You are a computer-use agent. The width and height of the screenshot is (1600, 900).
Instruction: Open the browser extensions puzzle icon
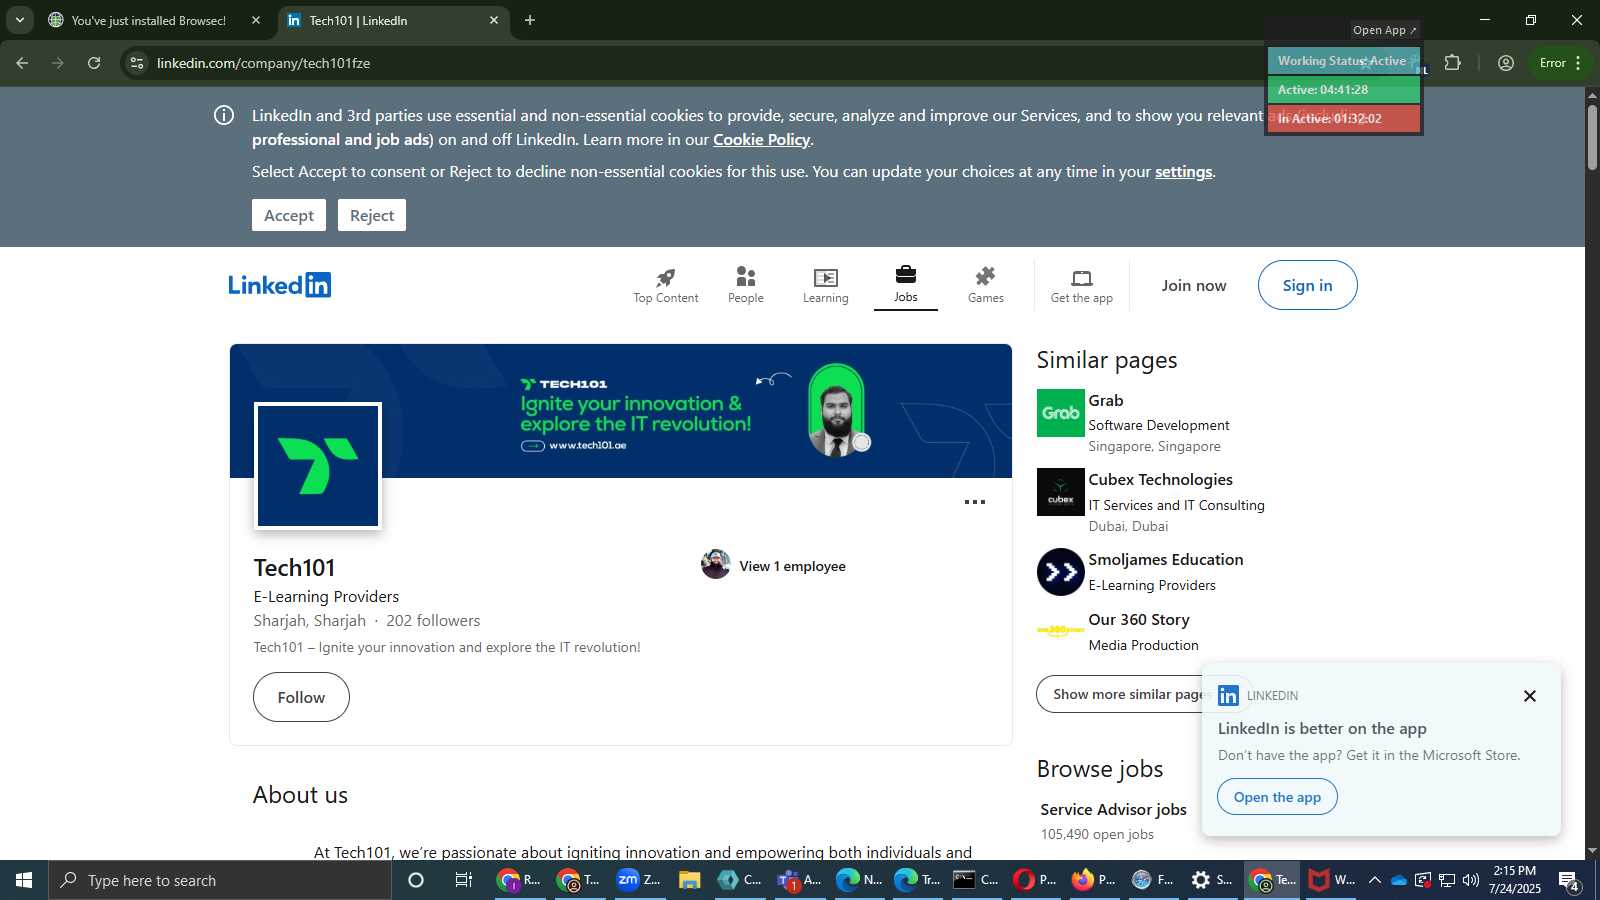(1453, 63)
